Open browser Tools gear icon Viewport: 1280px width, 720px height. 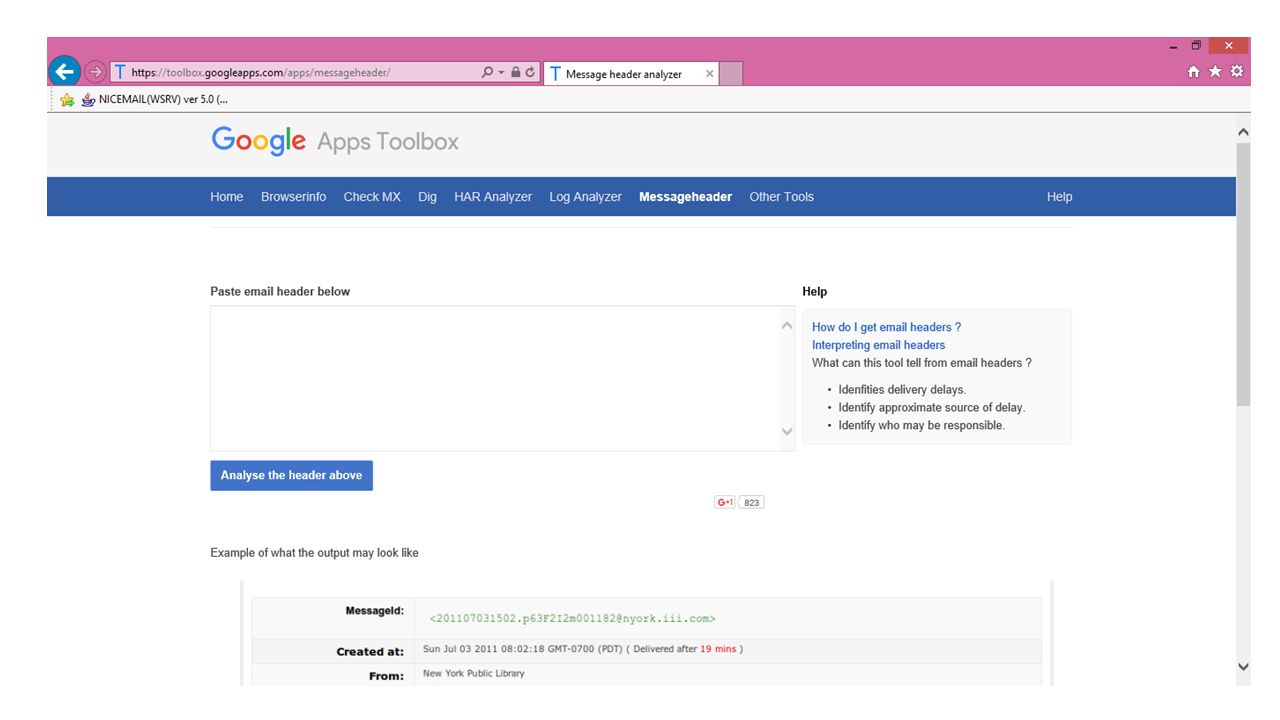pos(1237,72)
